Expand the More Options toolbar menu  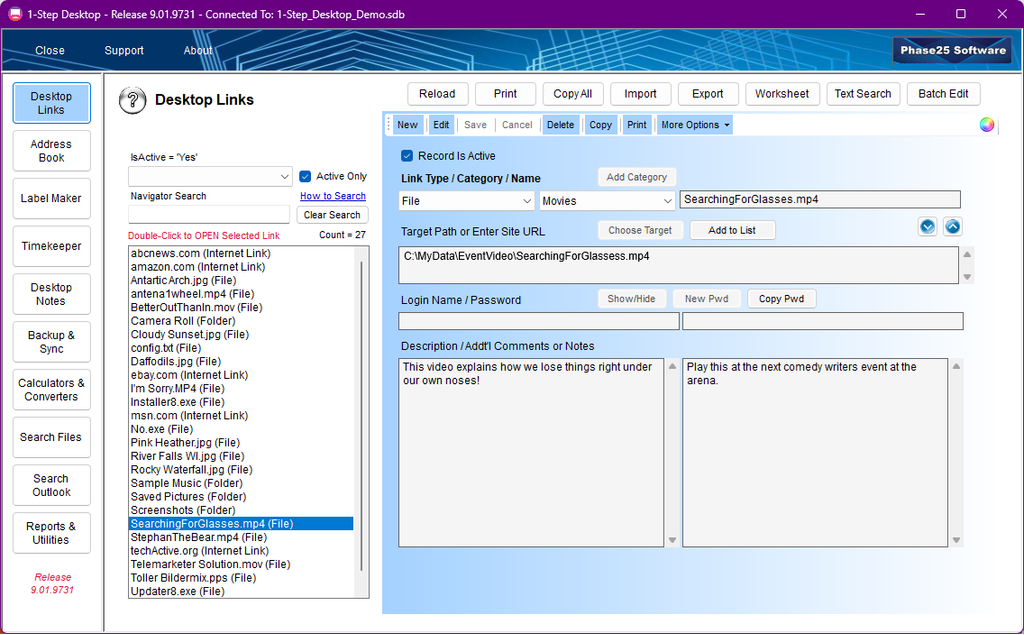pyautogui.click(x=694, y=125)
